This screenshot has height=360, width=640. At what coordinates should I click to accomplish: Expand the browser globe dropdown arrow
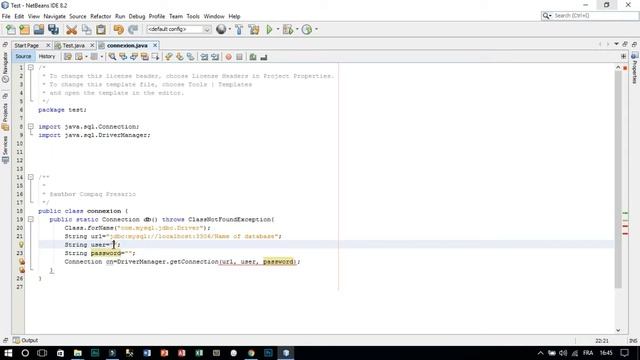click(229, 29)
